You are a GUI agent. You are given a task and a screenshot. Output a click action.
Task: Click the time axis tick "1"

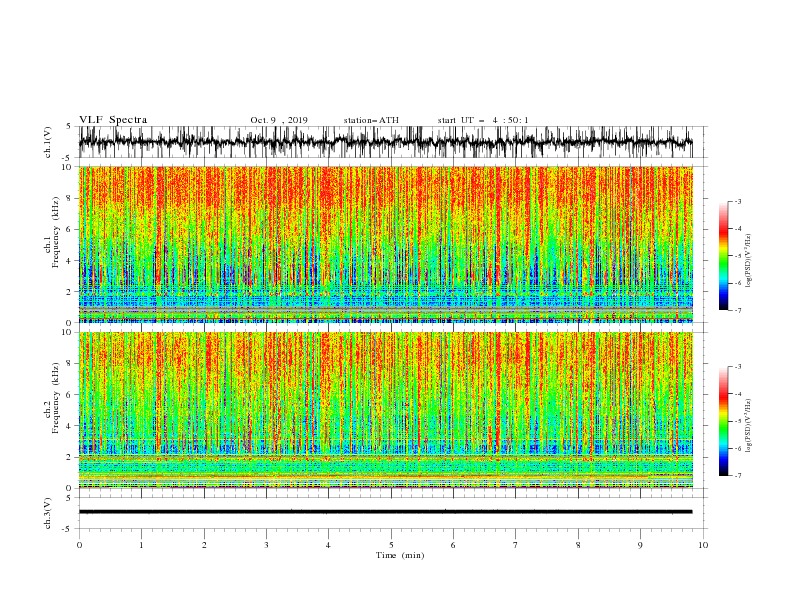(x=141, y=545)
